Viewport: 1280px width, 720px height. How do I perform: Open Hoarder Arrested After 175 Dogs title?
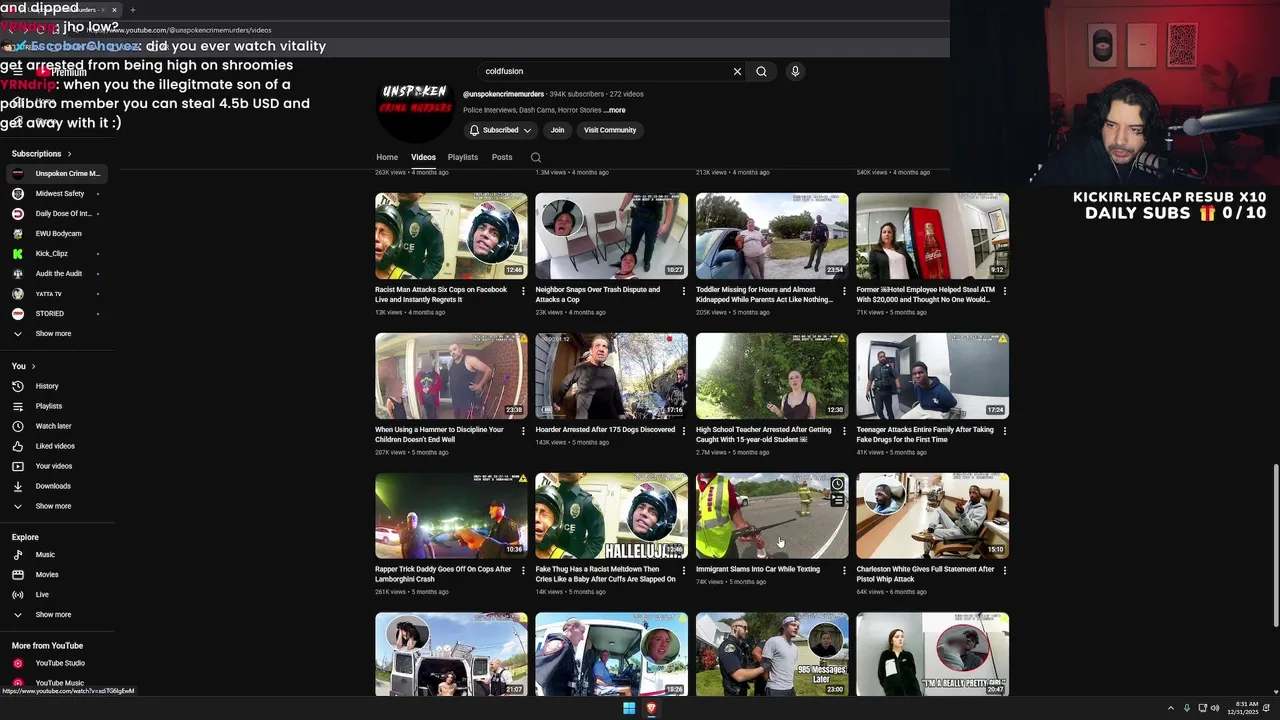pyautogui.click(x=605, y=430)
